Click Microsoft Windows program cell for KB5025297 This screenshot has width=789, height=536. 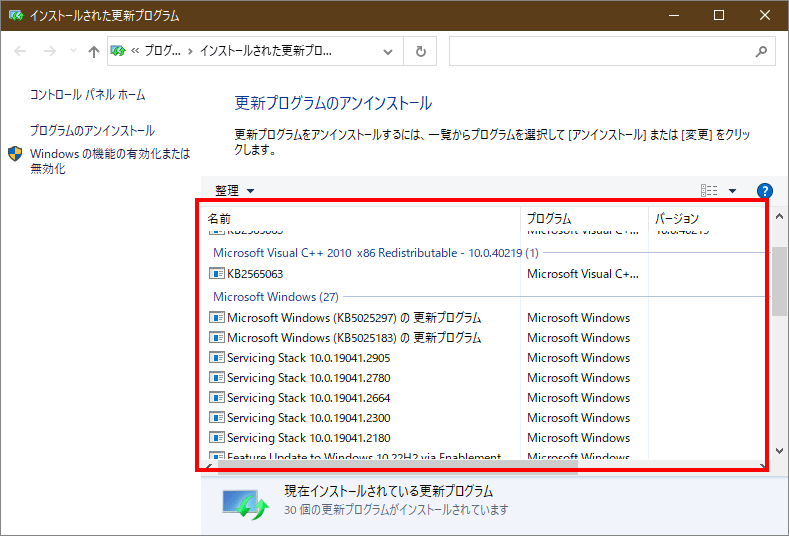[x=579, y=318]
